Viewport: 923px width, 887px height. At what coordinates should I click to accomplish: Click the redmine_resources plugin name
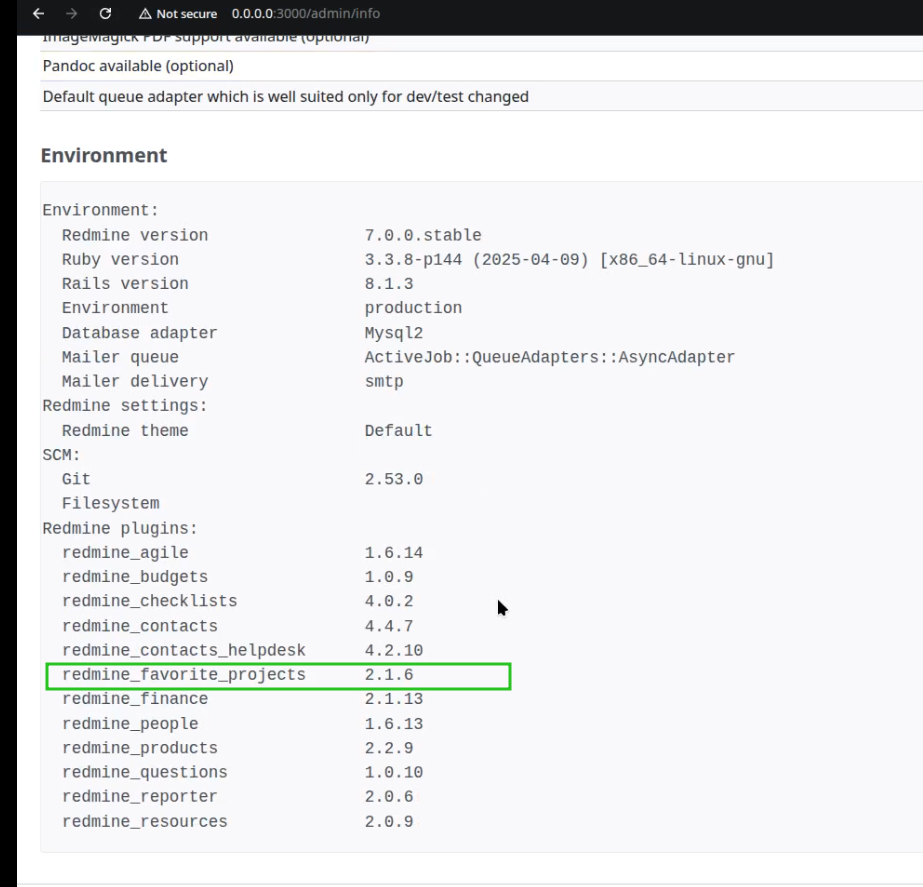145,822
